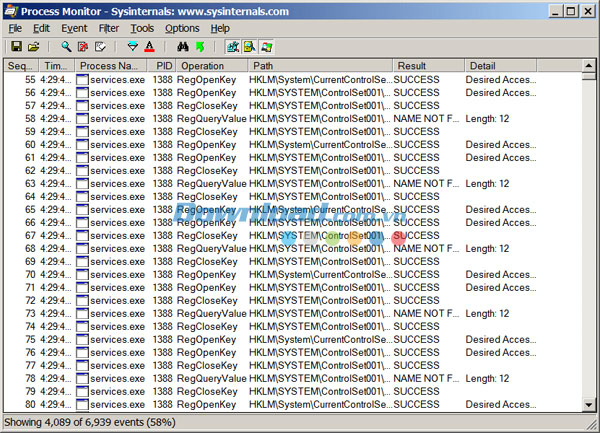
Task: Open the Event menu
Action: [74, 28]
